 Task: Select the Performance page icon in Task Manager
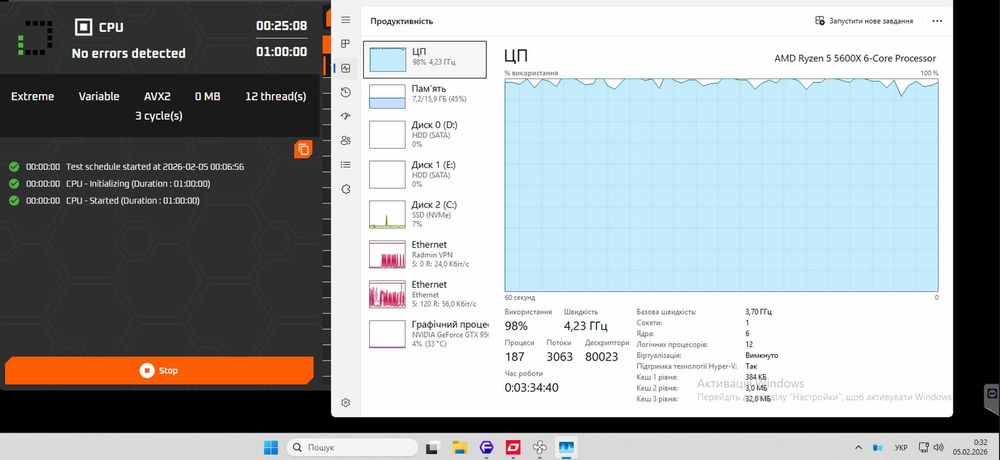[346, 68]
